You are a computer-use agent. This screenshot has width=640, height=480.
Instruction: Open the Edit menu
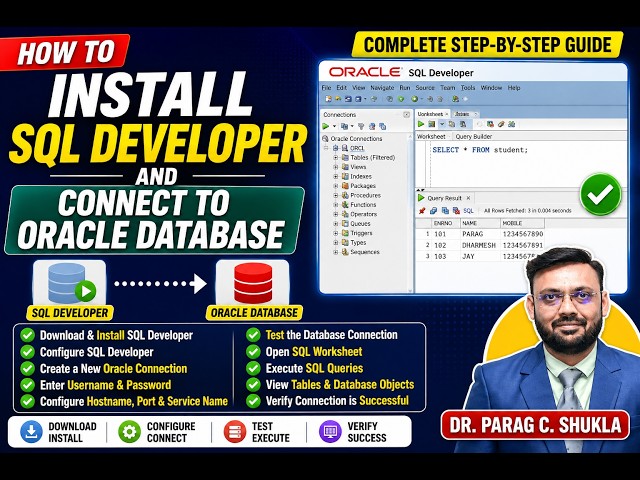pyautogui.click(x=342, y=88)
